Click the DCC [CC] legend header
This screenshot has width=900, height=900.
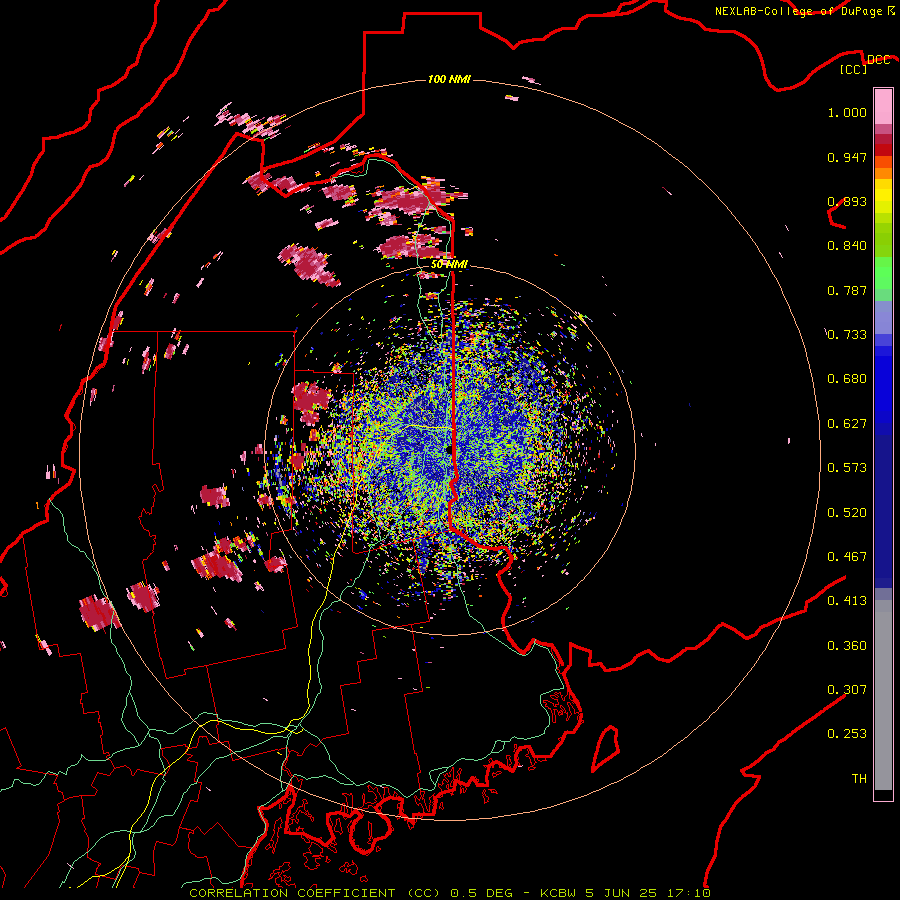865,64
